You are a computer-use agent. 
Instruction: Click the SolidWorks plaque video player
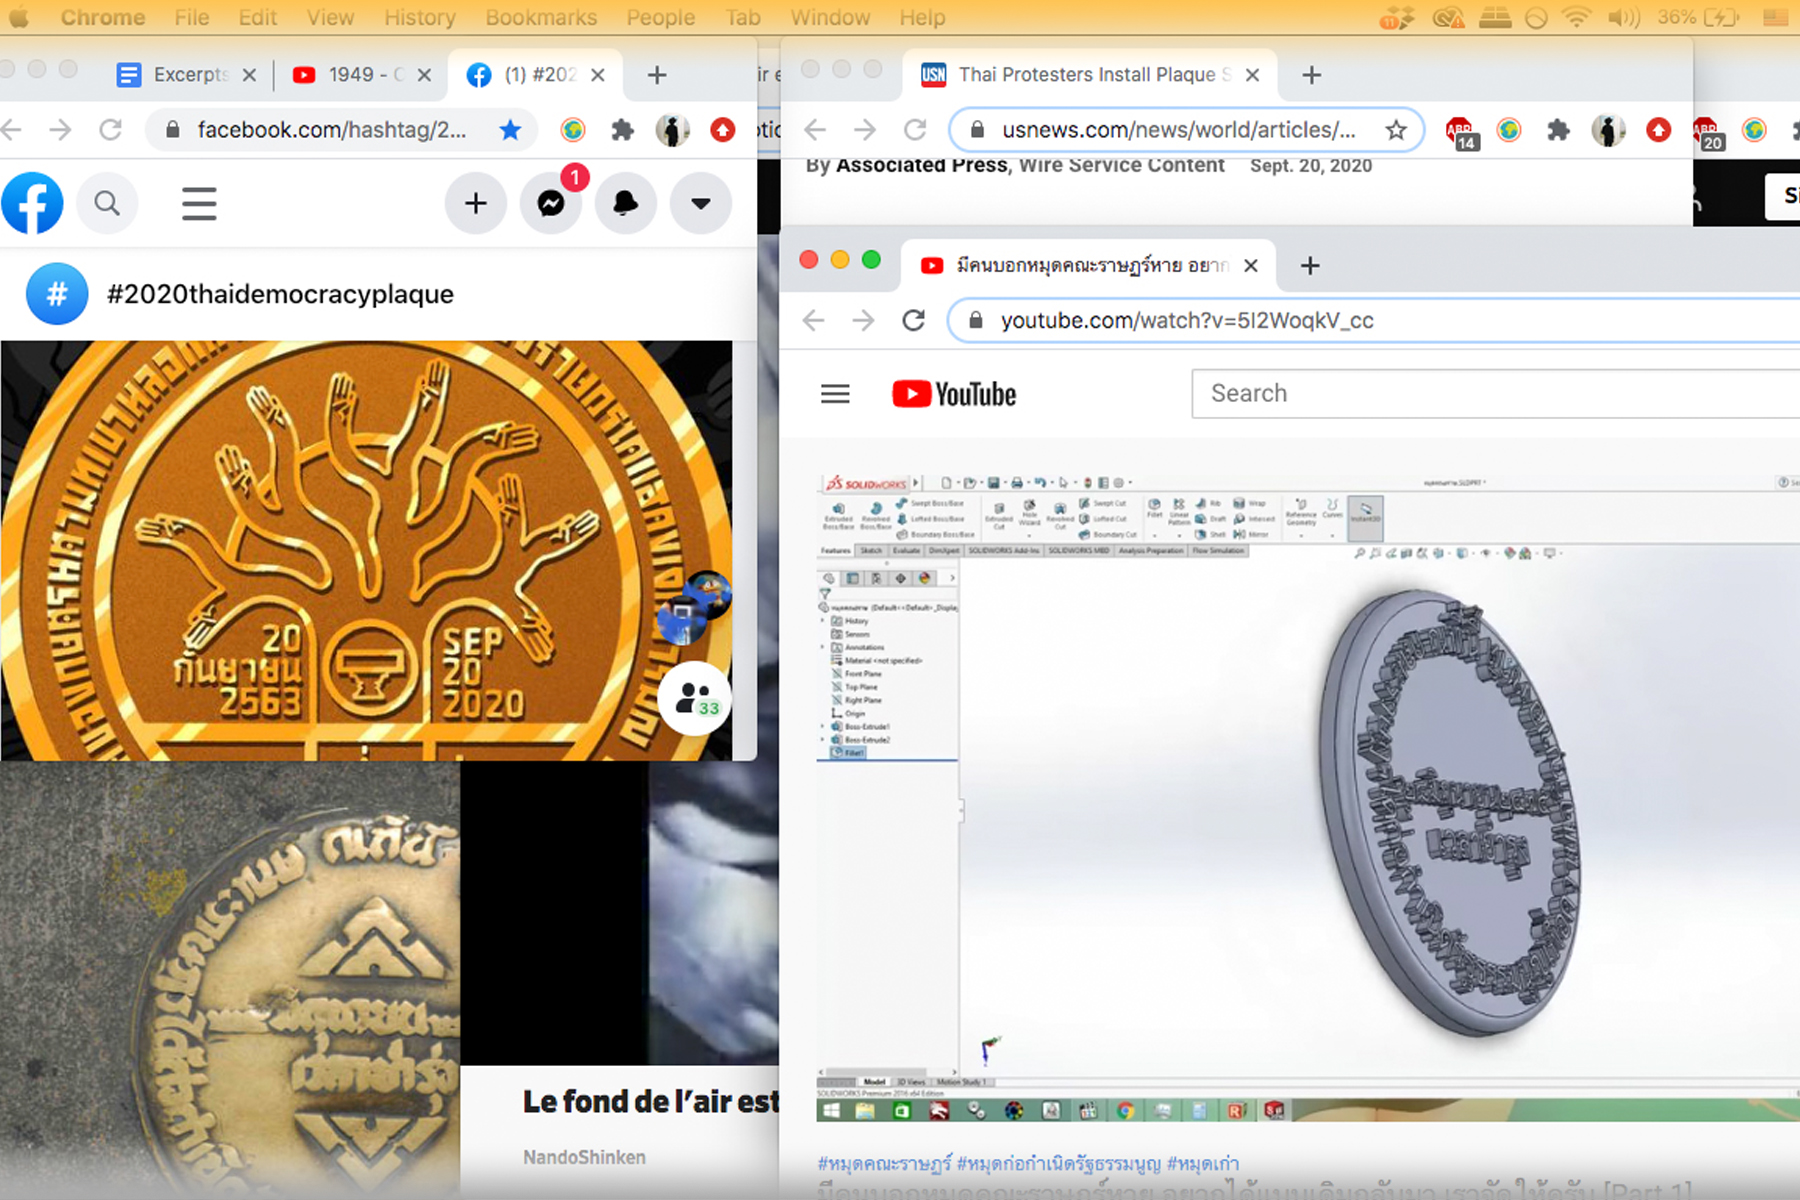pos(1308,796)
